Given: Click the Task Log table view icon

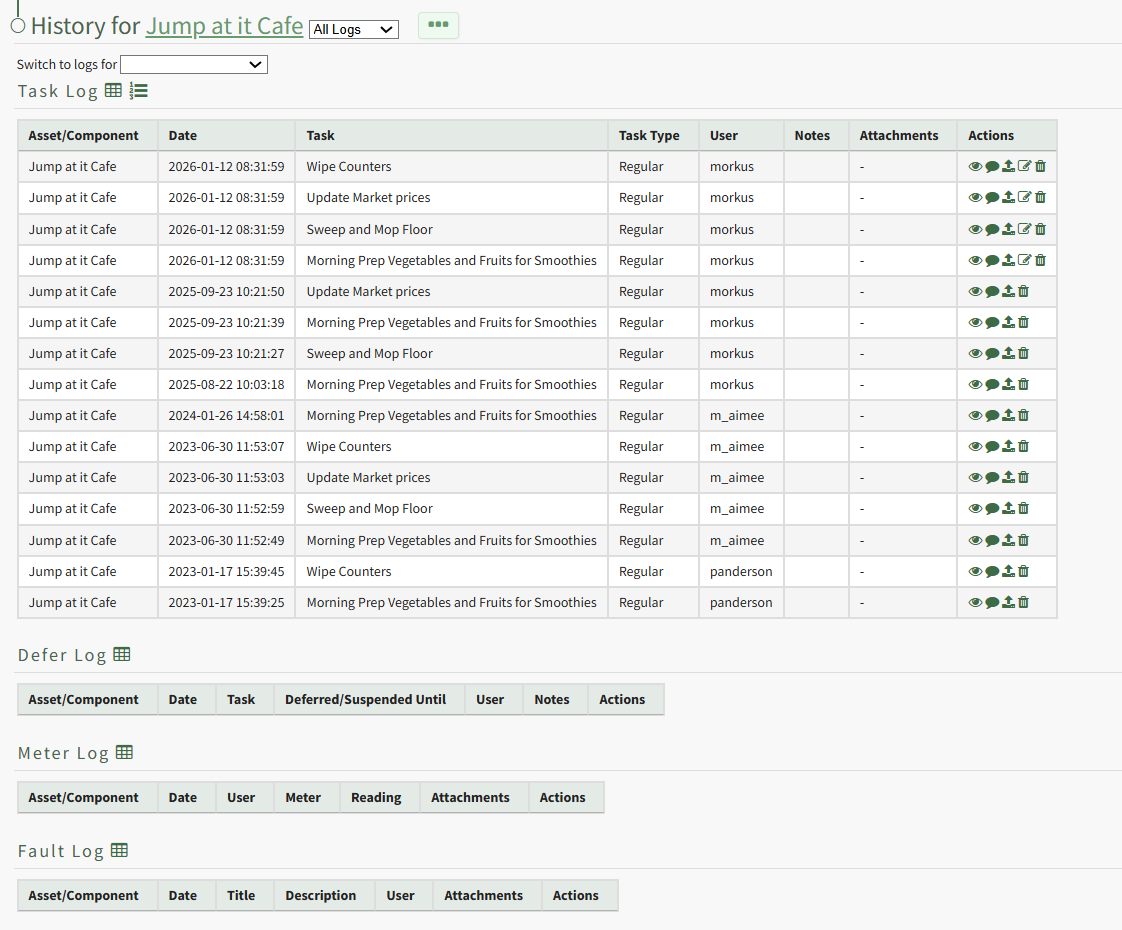Looking at the screenshot, I should (x=113, y=91).
